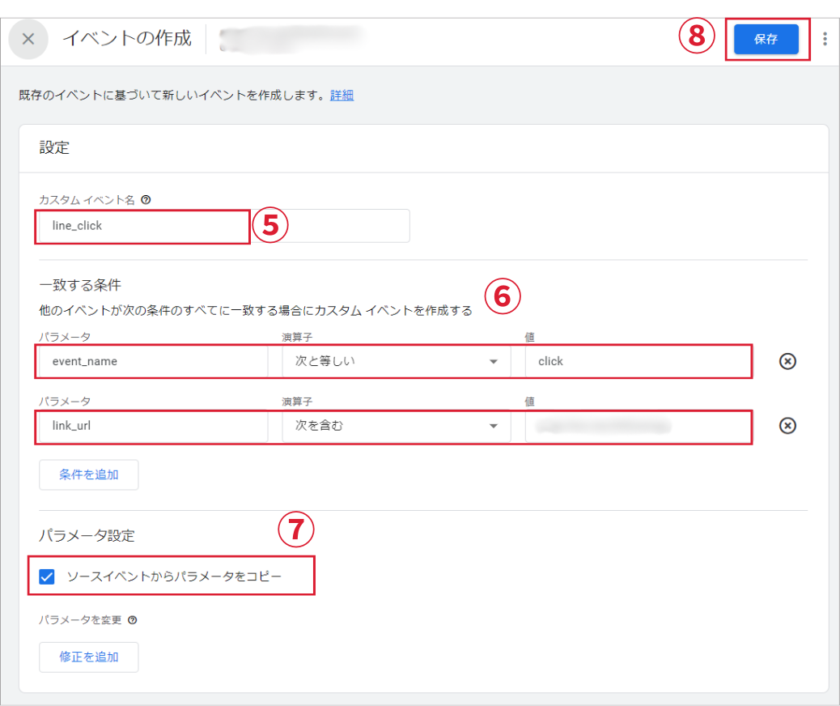
Task: Click the ソースイベントからパラメータをコピー label text
Action: point(174,577)
